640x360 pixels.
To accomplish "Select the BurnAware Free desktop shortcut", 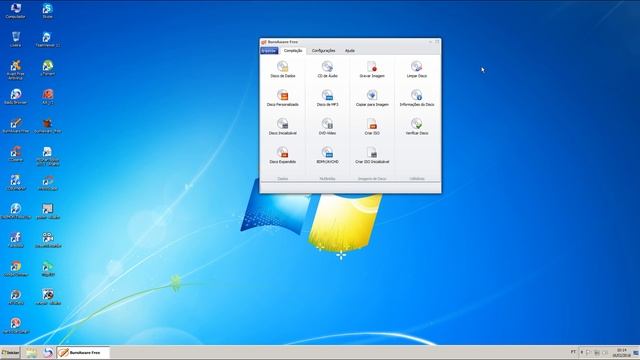I will pyautogui.click(x=16, y=126).
